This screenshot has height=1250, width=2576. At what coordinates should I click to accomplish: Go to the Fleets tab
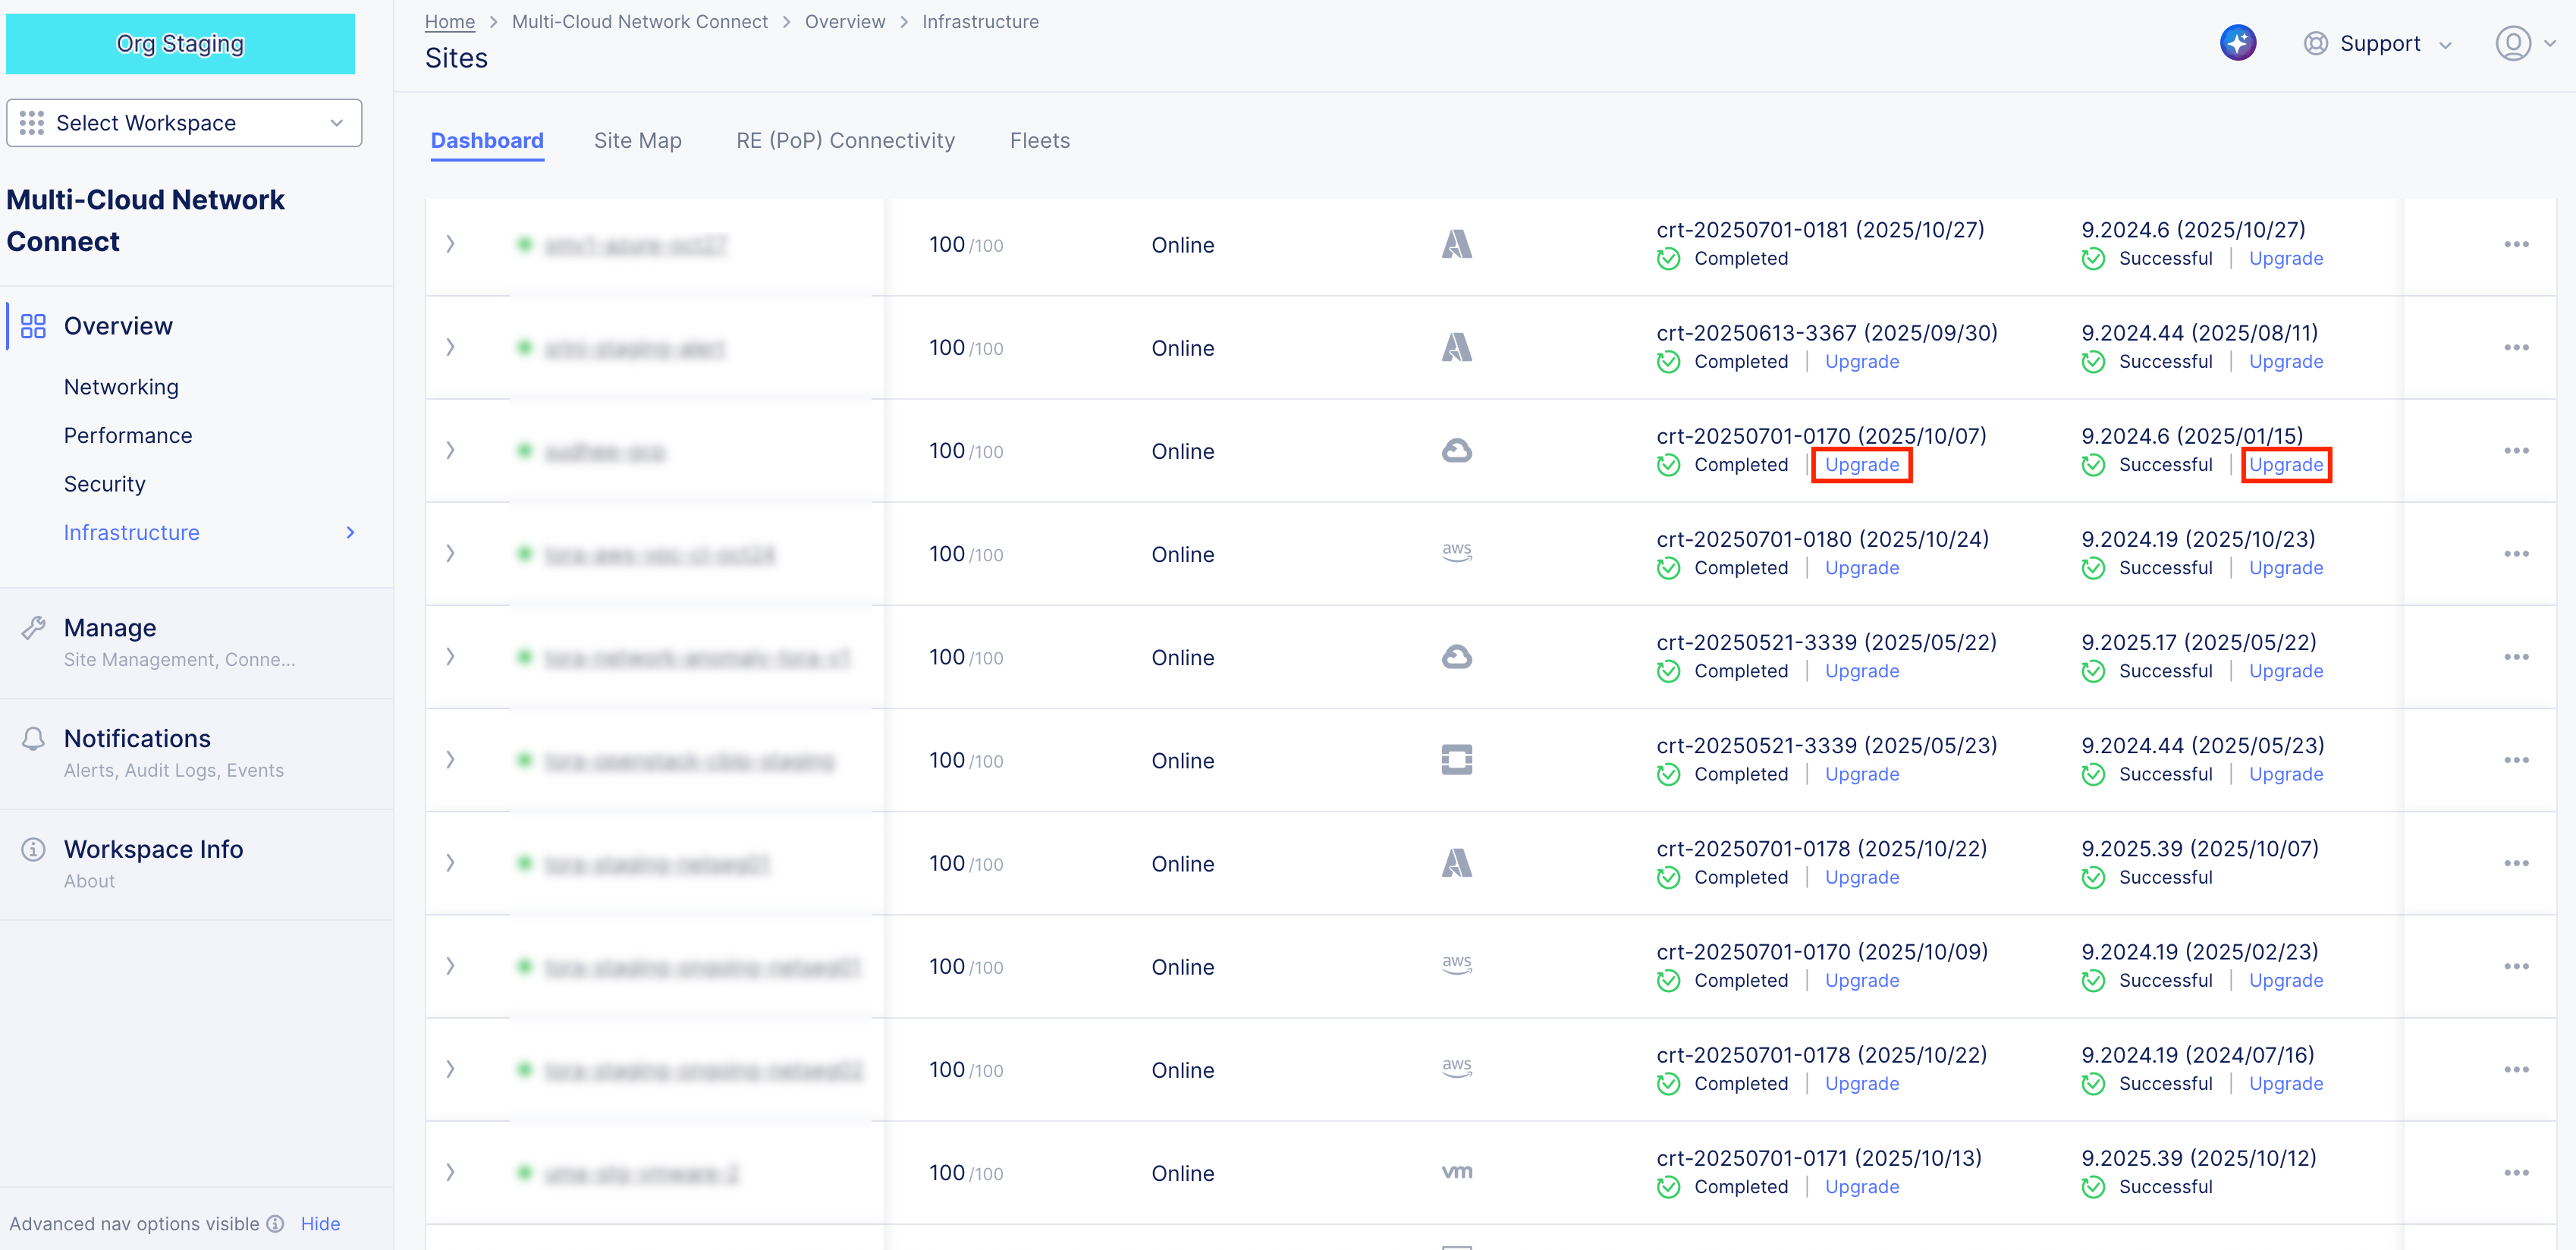pos(1039,141)
